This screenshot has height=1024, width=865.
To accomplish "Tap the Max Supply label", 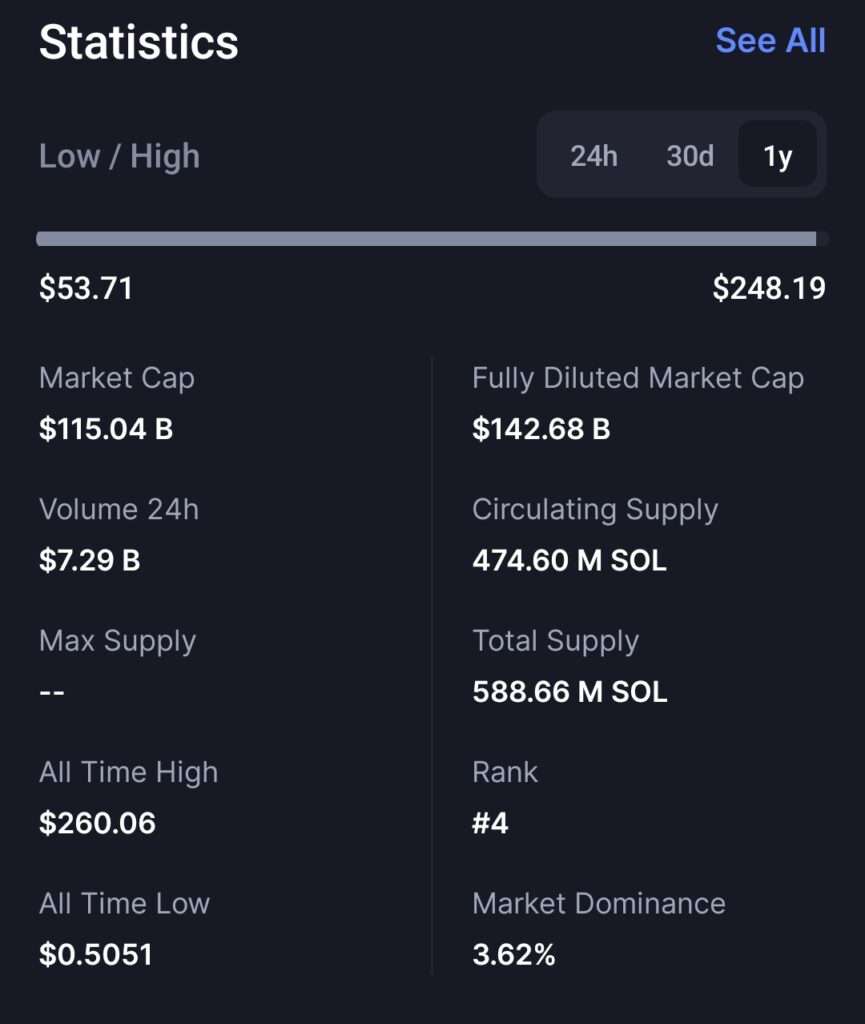I will (x=118, y=641).
